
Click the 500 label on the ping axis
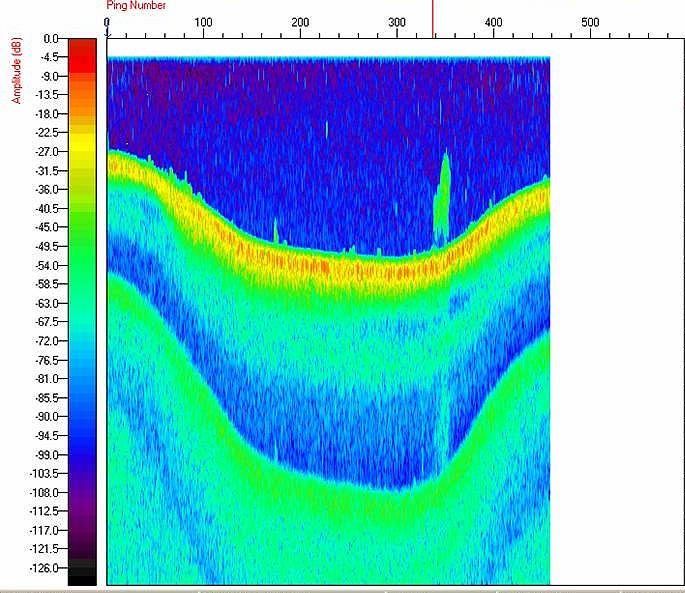[x=590, y=21]
